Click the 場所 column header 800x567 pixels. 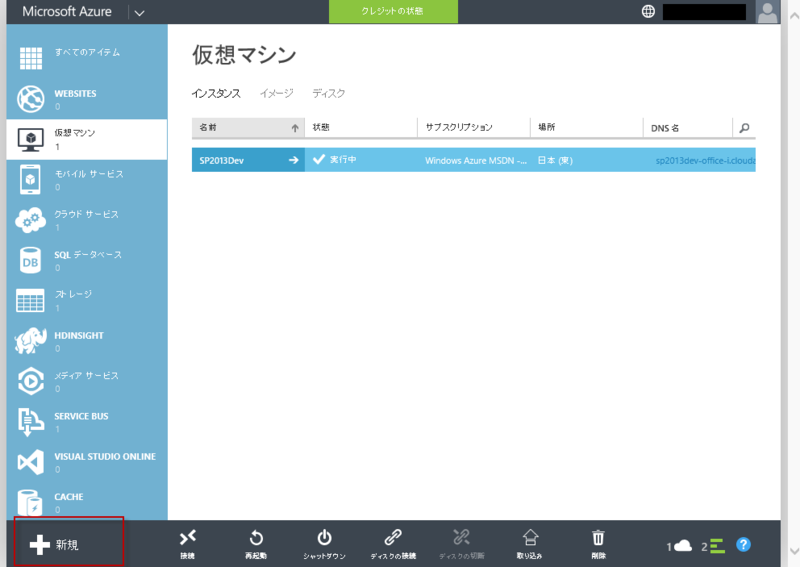pos(586,128)
